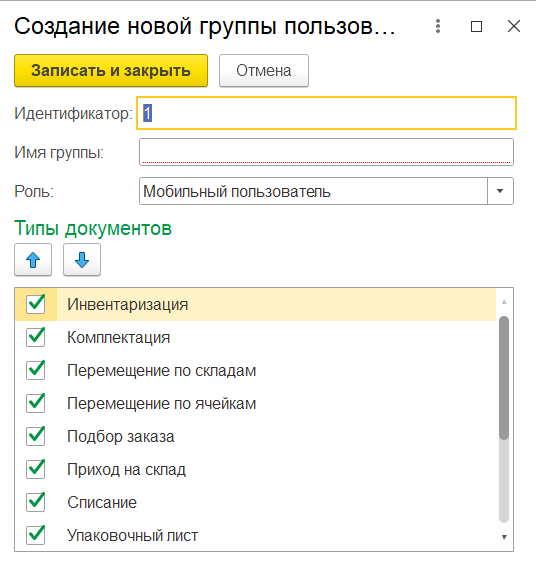Open the three-dot window options menu
Screen dimensions: 536x567
[x=438, y=26]
